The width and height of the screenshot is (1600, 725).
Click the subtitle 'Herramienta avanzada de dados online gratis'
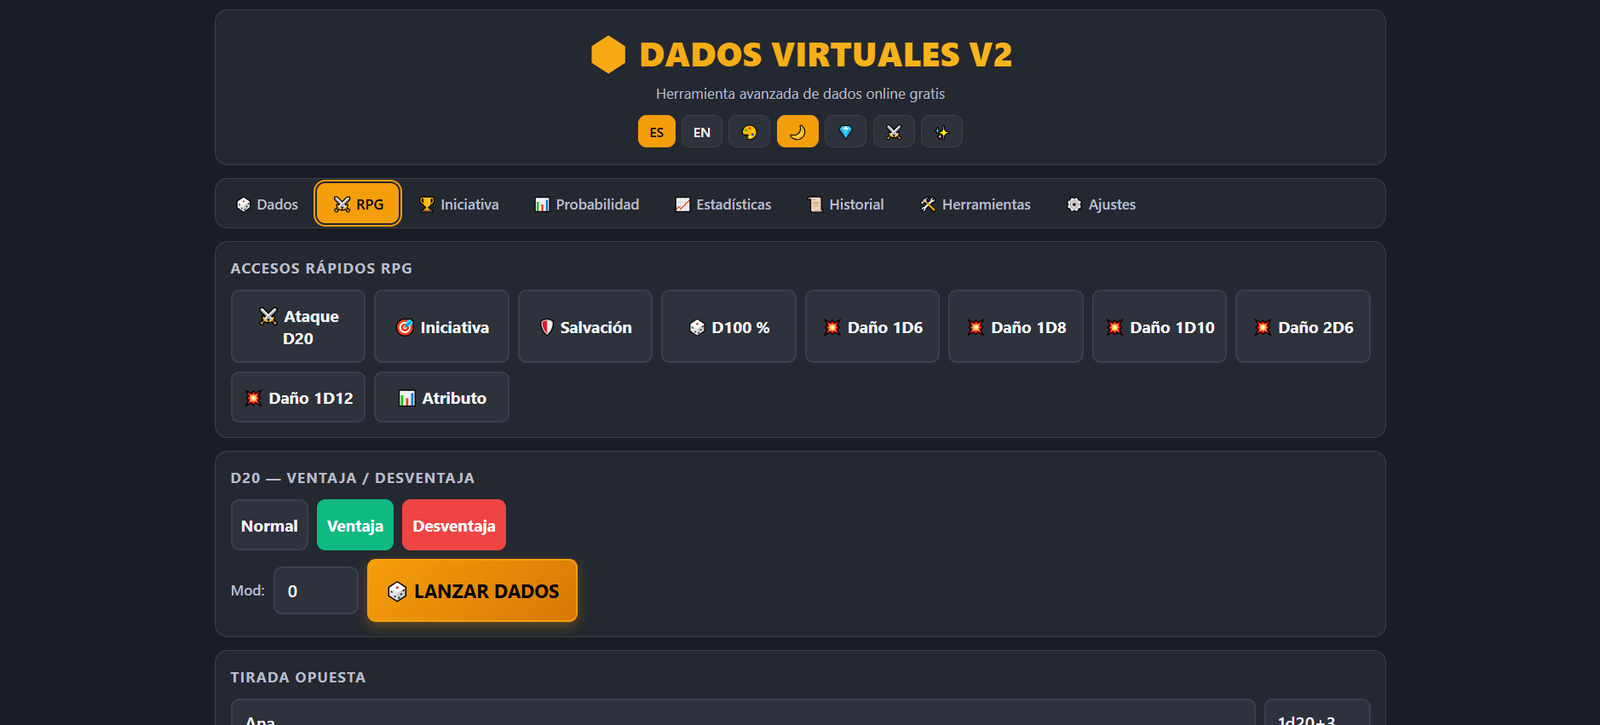click(x=800, y=94)
